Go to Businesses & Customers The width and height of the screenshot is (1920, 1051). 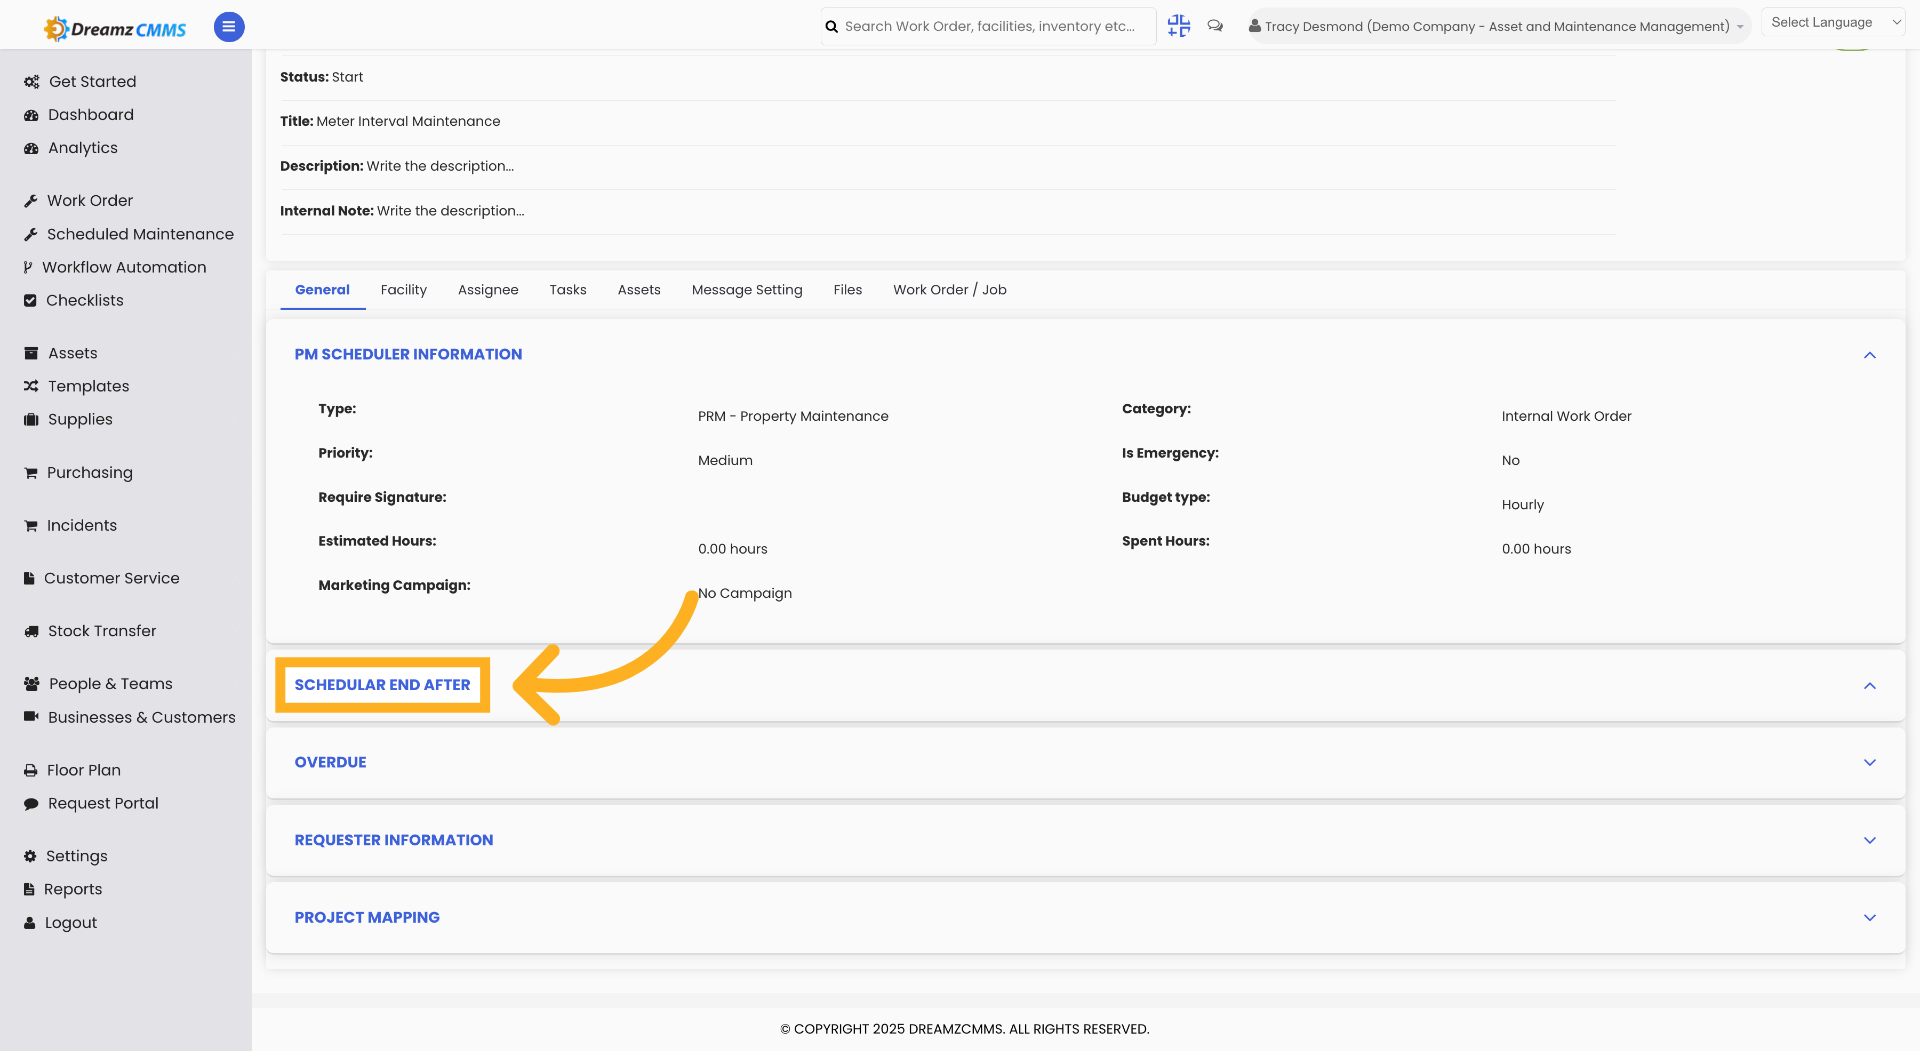(142, 717)
